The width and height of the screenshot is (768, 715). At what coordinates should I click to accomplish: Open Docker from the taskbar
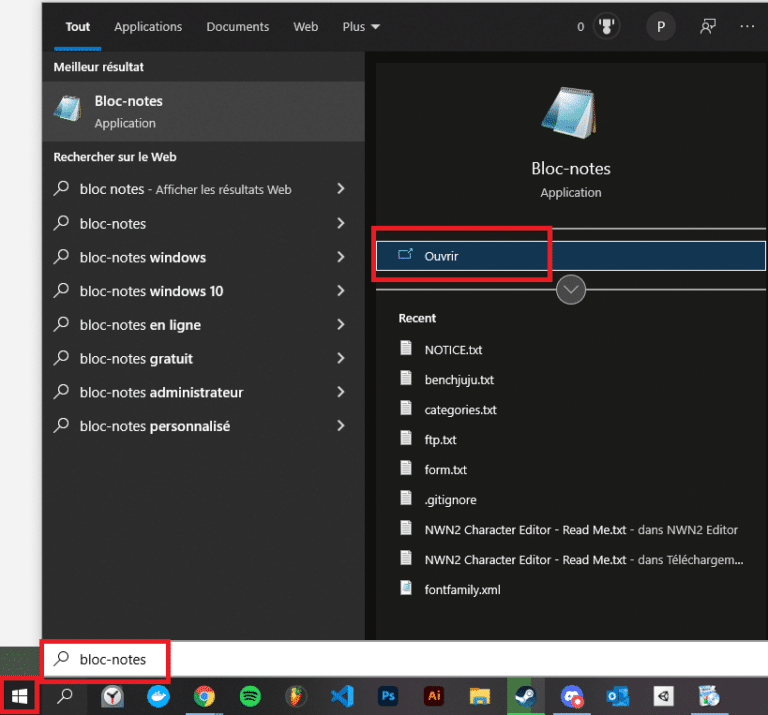click(158, 696)
